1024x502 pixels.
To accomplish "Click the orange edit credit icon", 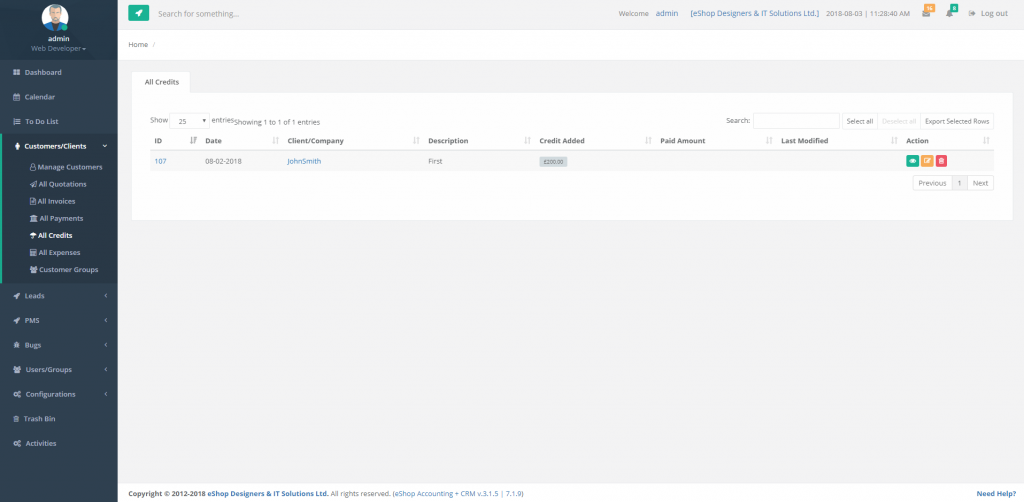I will (927, 161).
